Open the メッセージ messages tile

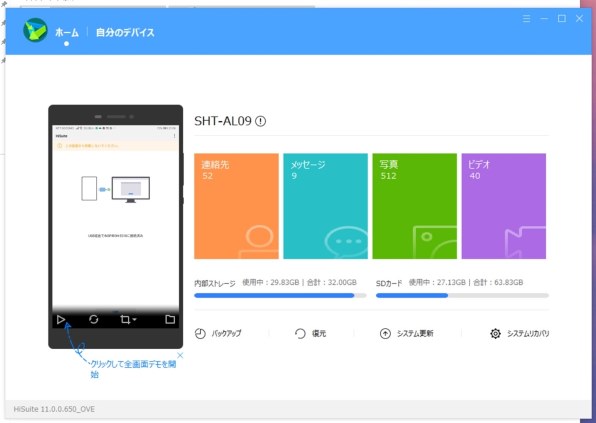coord(325,206)
